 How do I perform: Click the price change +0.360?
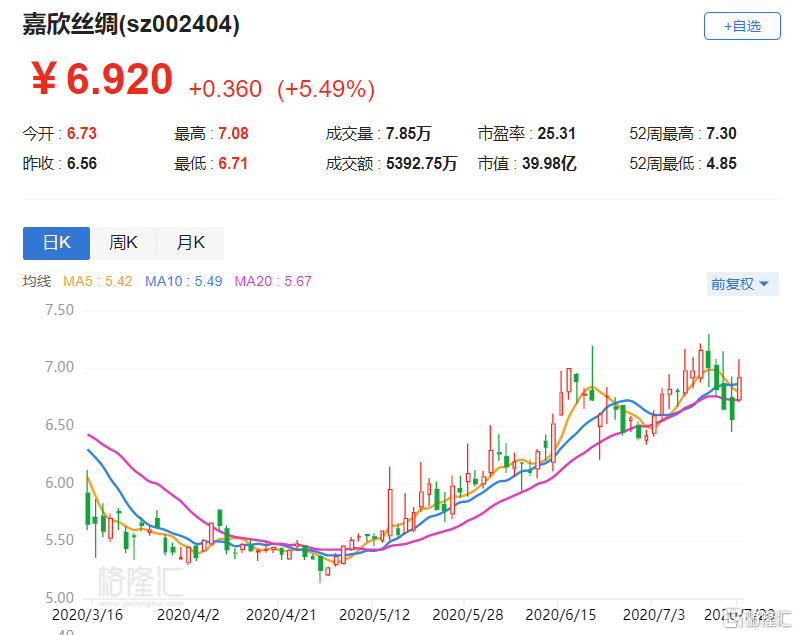click(225, 89)
